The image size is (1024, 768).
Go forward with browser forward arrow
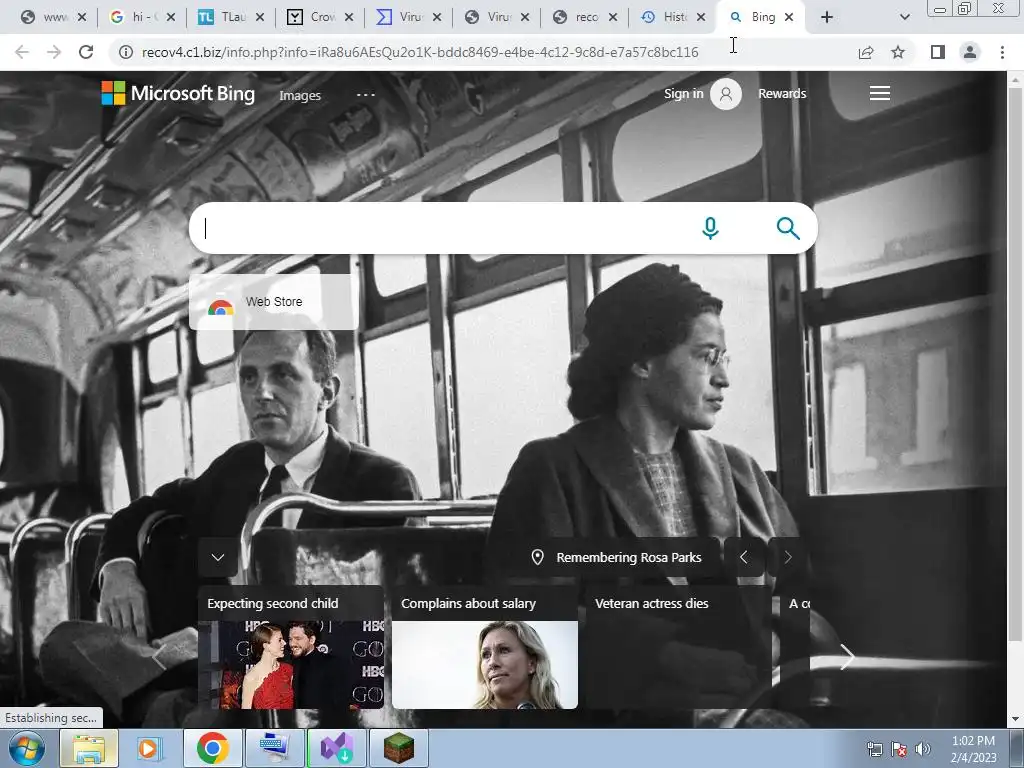pos(54,52)
